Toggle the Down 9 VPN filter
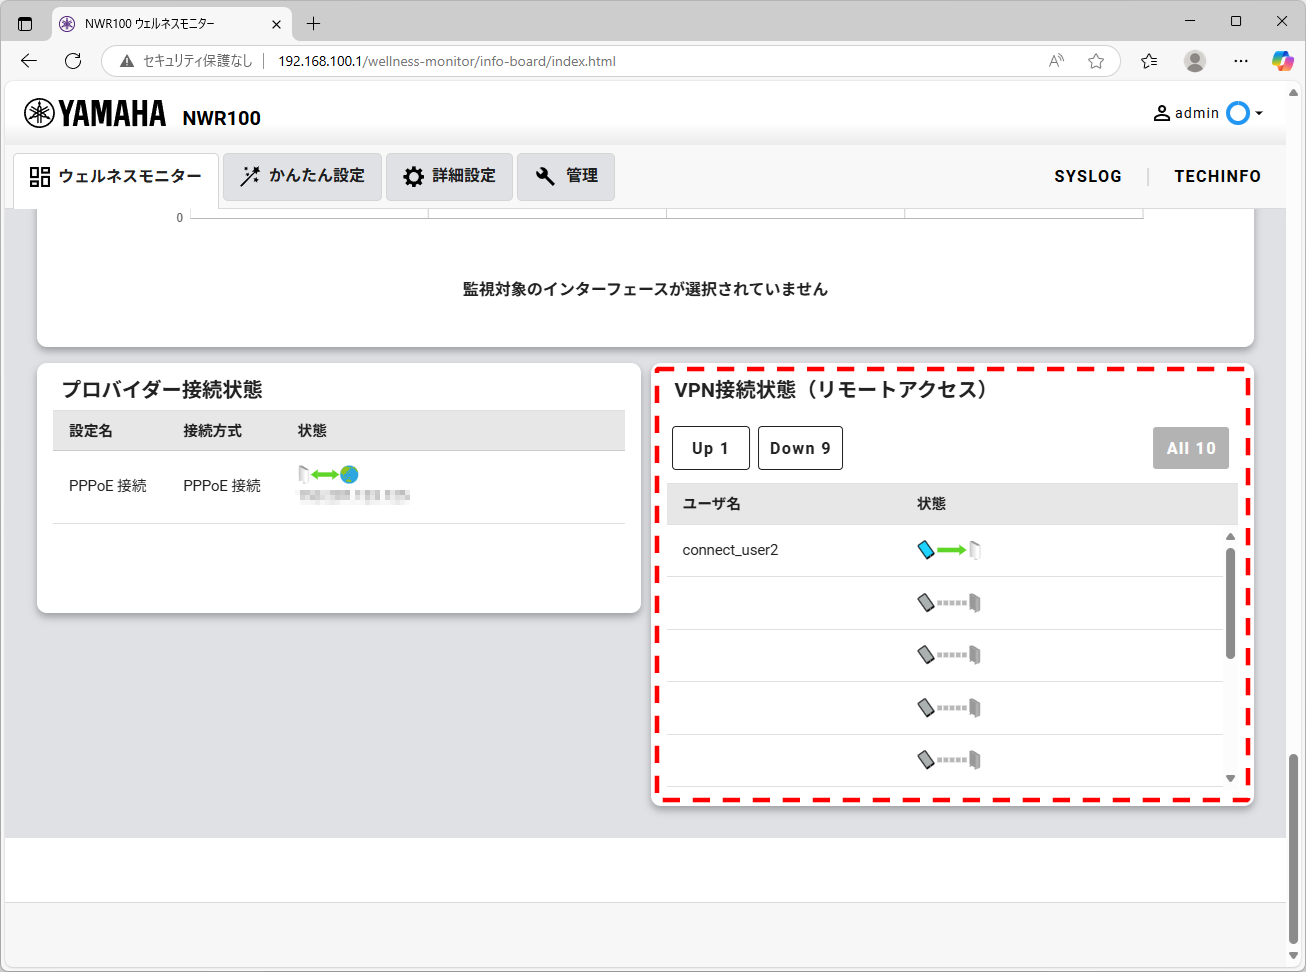The width and height of the screenshot is (1306, 972). tap(800, 448)
